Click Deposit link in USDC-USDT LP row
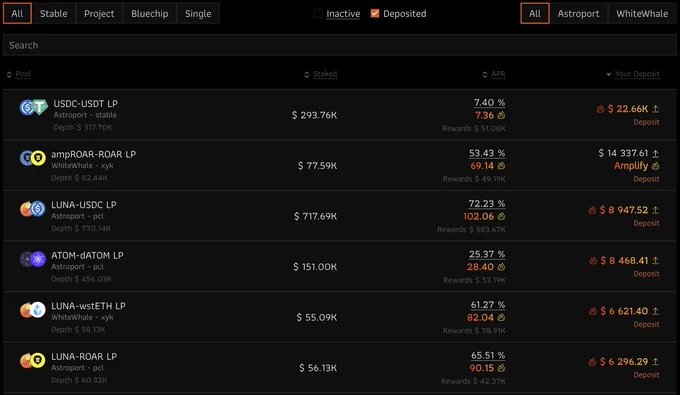This screenshot has width=680, height=395. tap(646, 122)
